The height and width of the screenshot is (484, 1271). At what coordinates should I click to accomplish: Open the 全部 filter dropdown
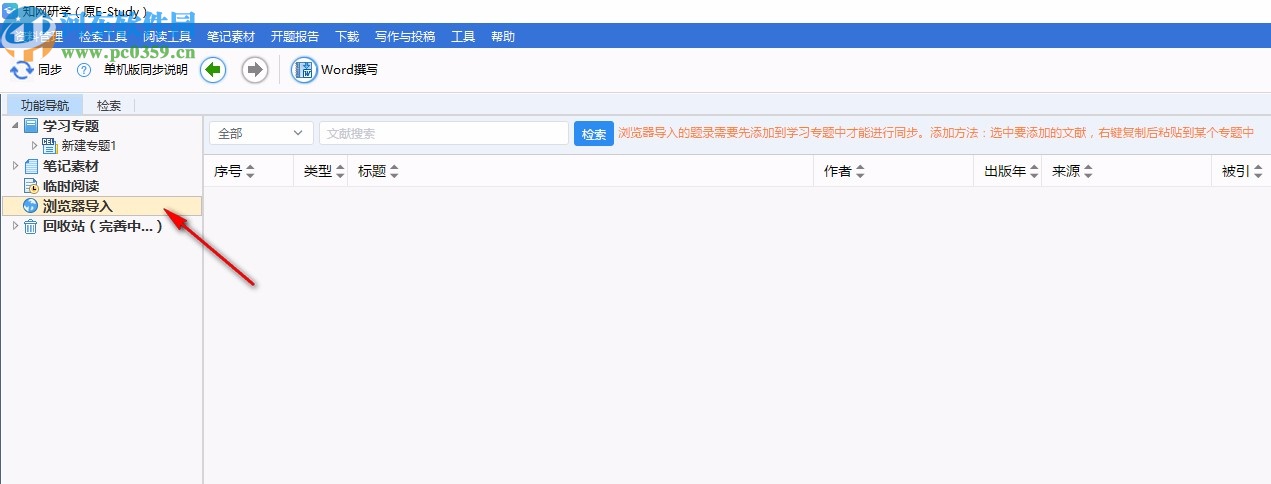coord(261,133)
